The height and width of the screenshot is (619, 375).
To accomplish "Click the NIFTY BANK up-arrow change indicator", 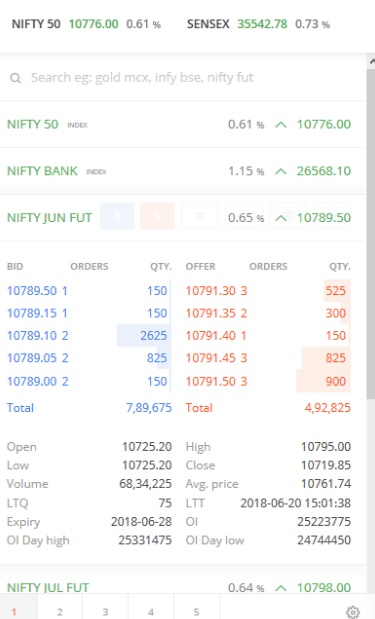I will click(x=281, y=171).
